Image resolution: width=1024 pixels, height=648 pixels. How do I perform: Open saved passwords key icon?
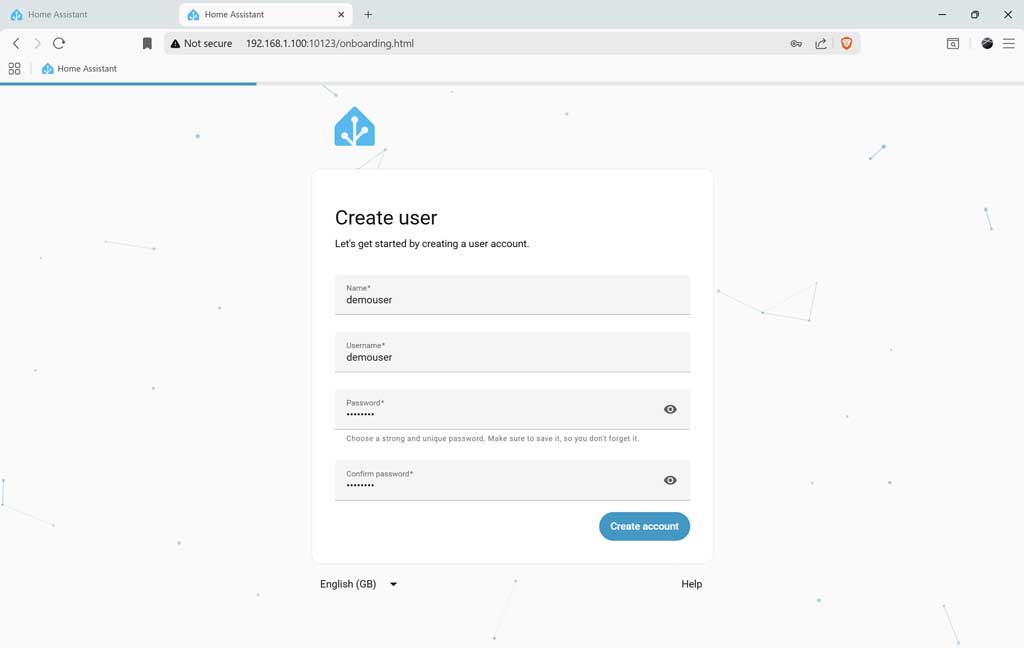(796, 44)
